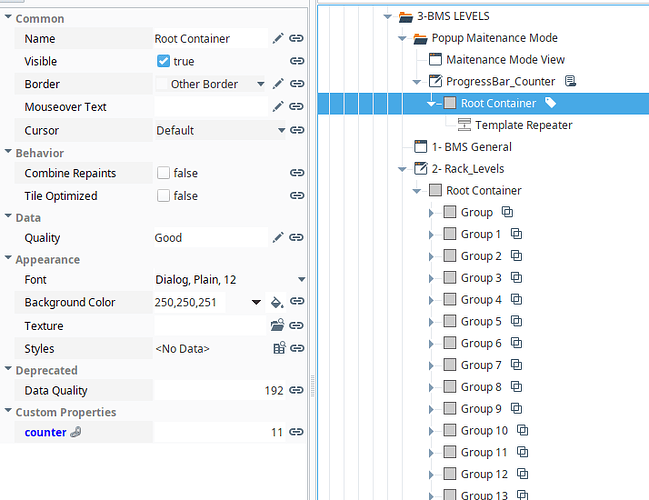Image resolution: width=649 pixels, height=500 pixels.
Task: Uncheck the Visible true checkbox
Action: point(163,61)
